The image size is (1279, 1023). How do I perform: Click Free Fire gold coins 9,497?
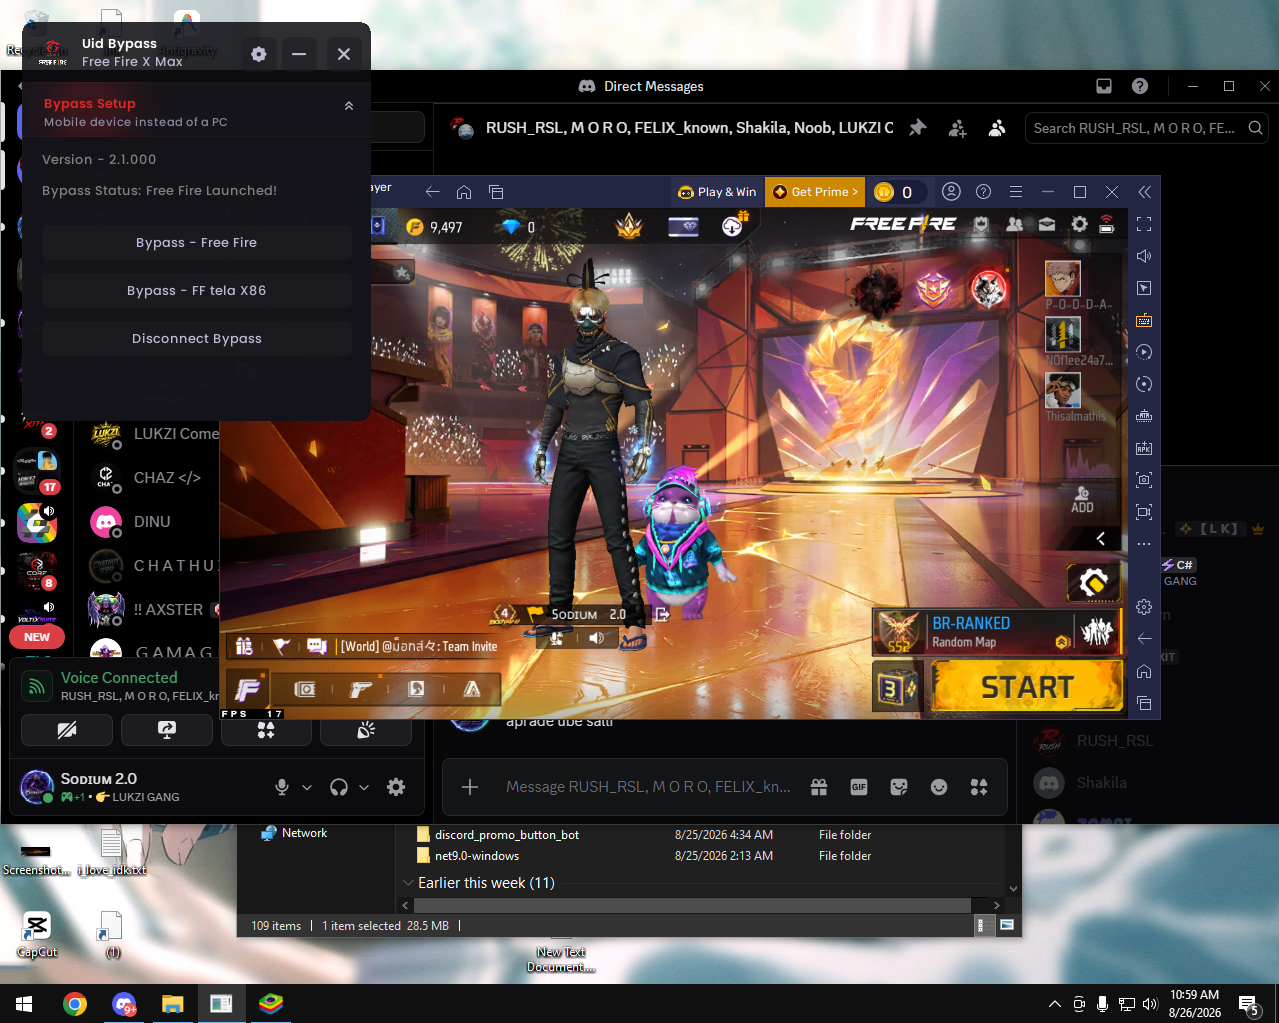tap(435, 227)
